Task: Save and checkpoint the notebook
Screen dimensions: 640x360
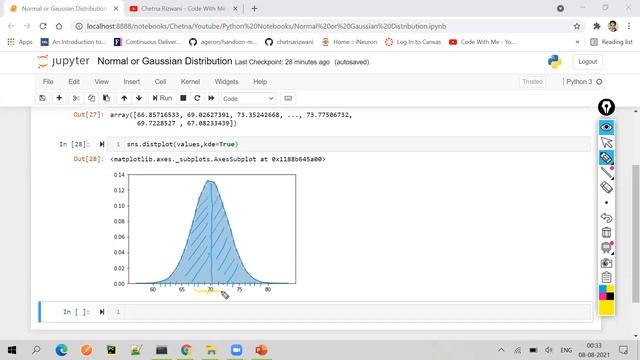Action: click(42, 98)
